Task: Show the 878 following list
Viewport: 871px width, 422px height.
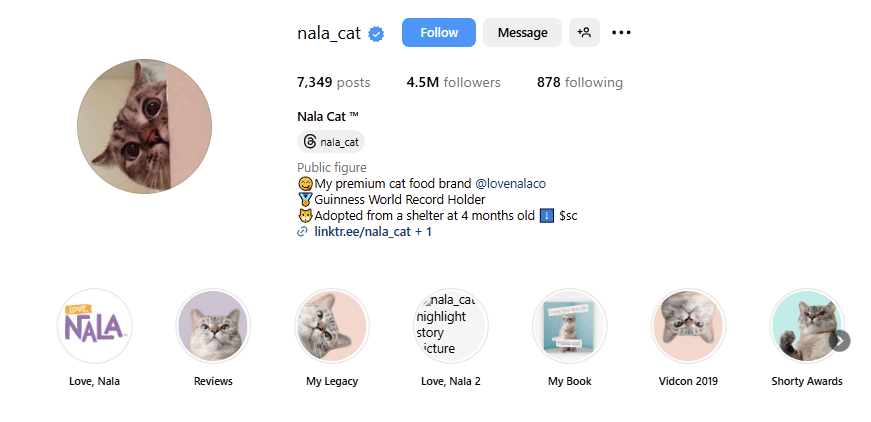Action: click(x=579, y=83)
